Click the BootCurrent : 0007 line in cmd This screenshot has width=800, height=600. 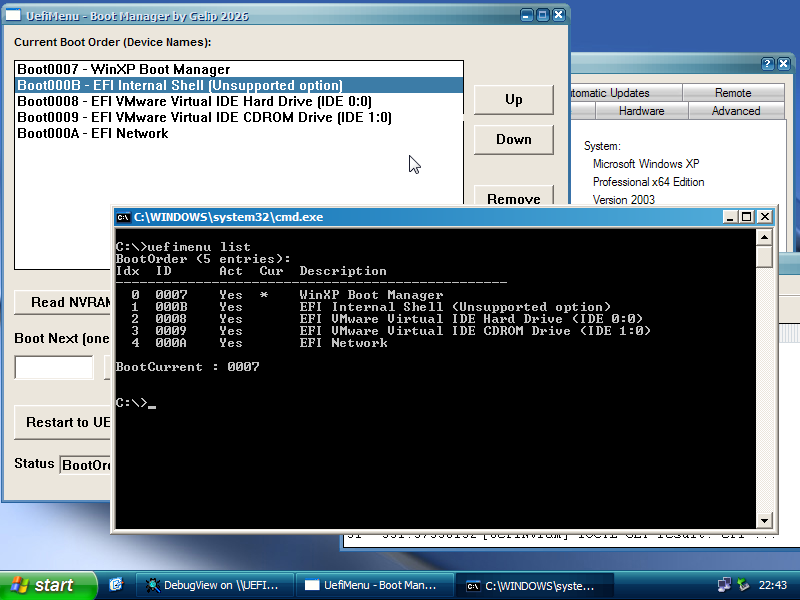187,367
